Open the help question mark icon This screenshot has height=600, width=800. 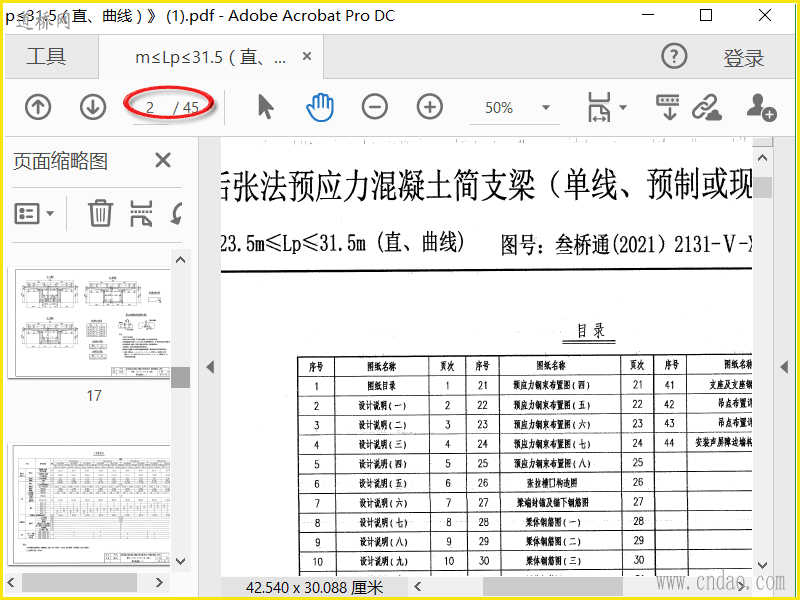[x=674, y=56]
